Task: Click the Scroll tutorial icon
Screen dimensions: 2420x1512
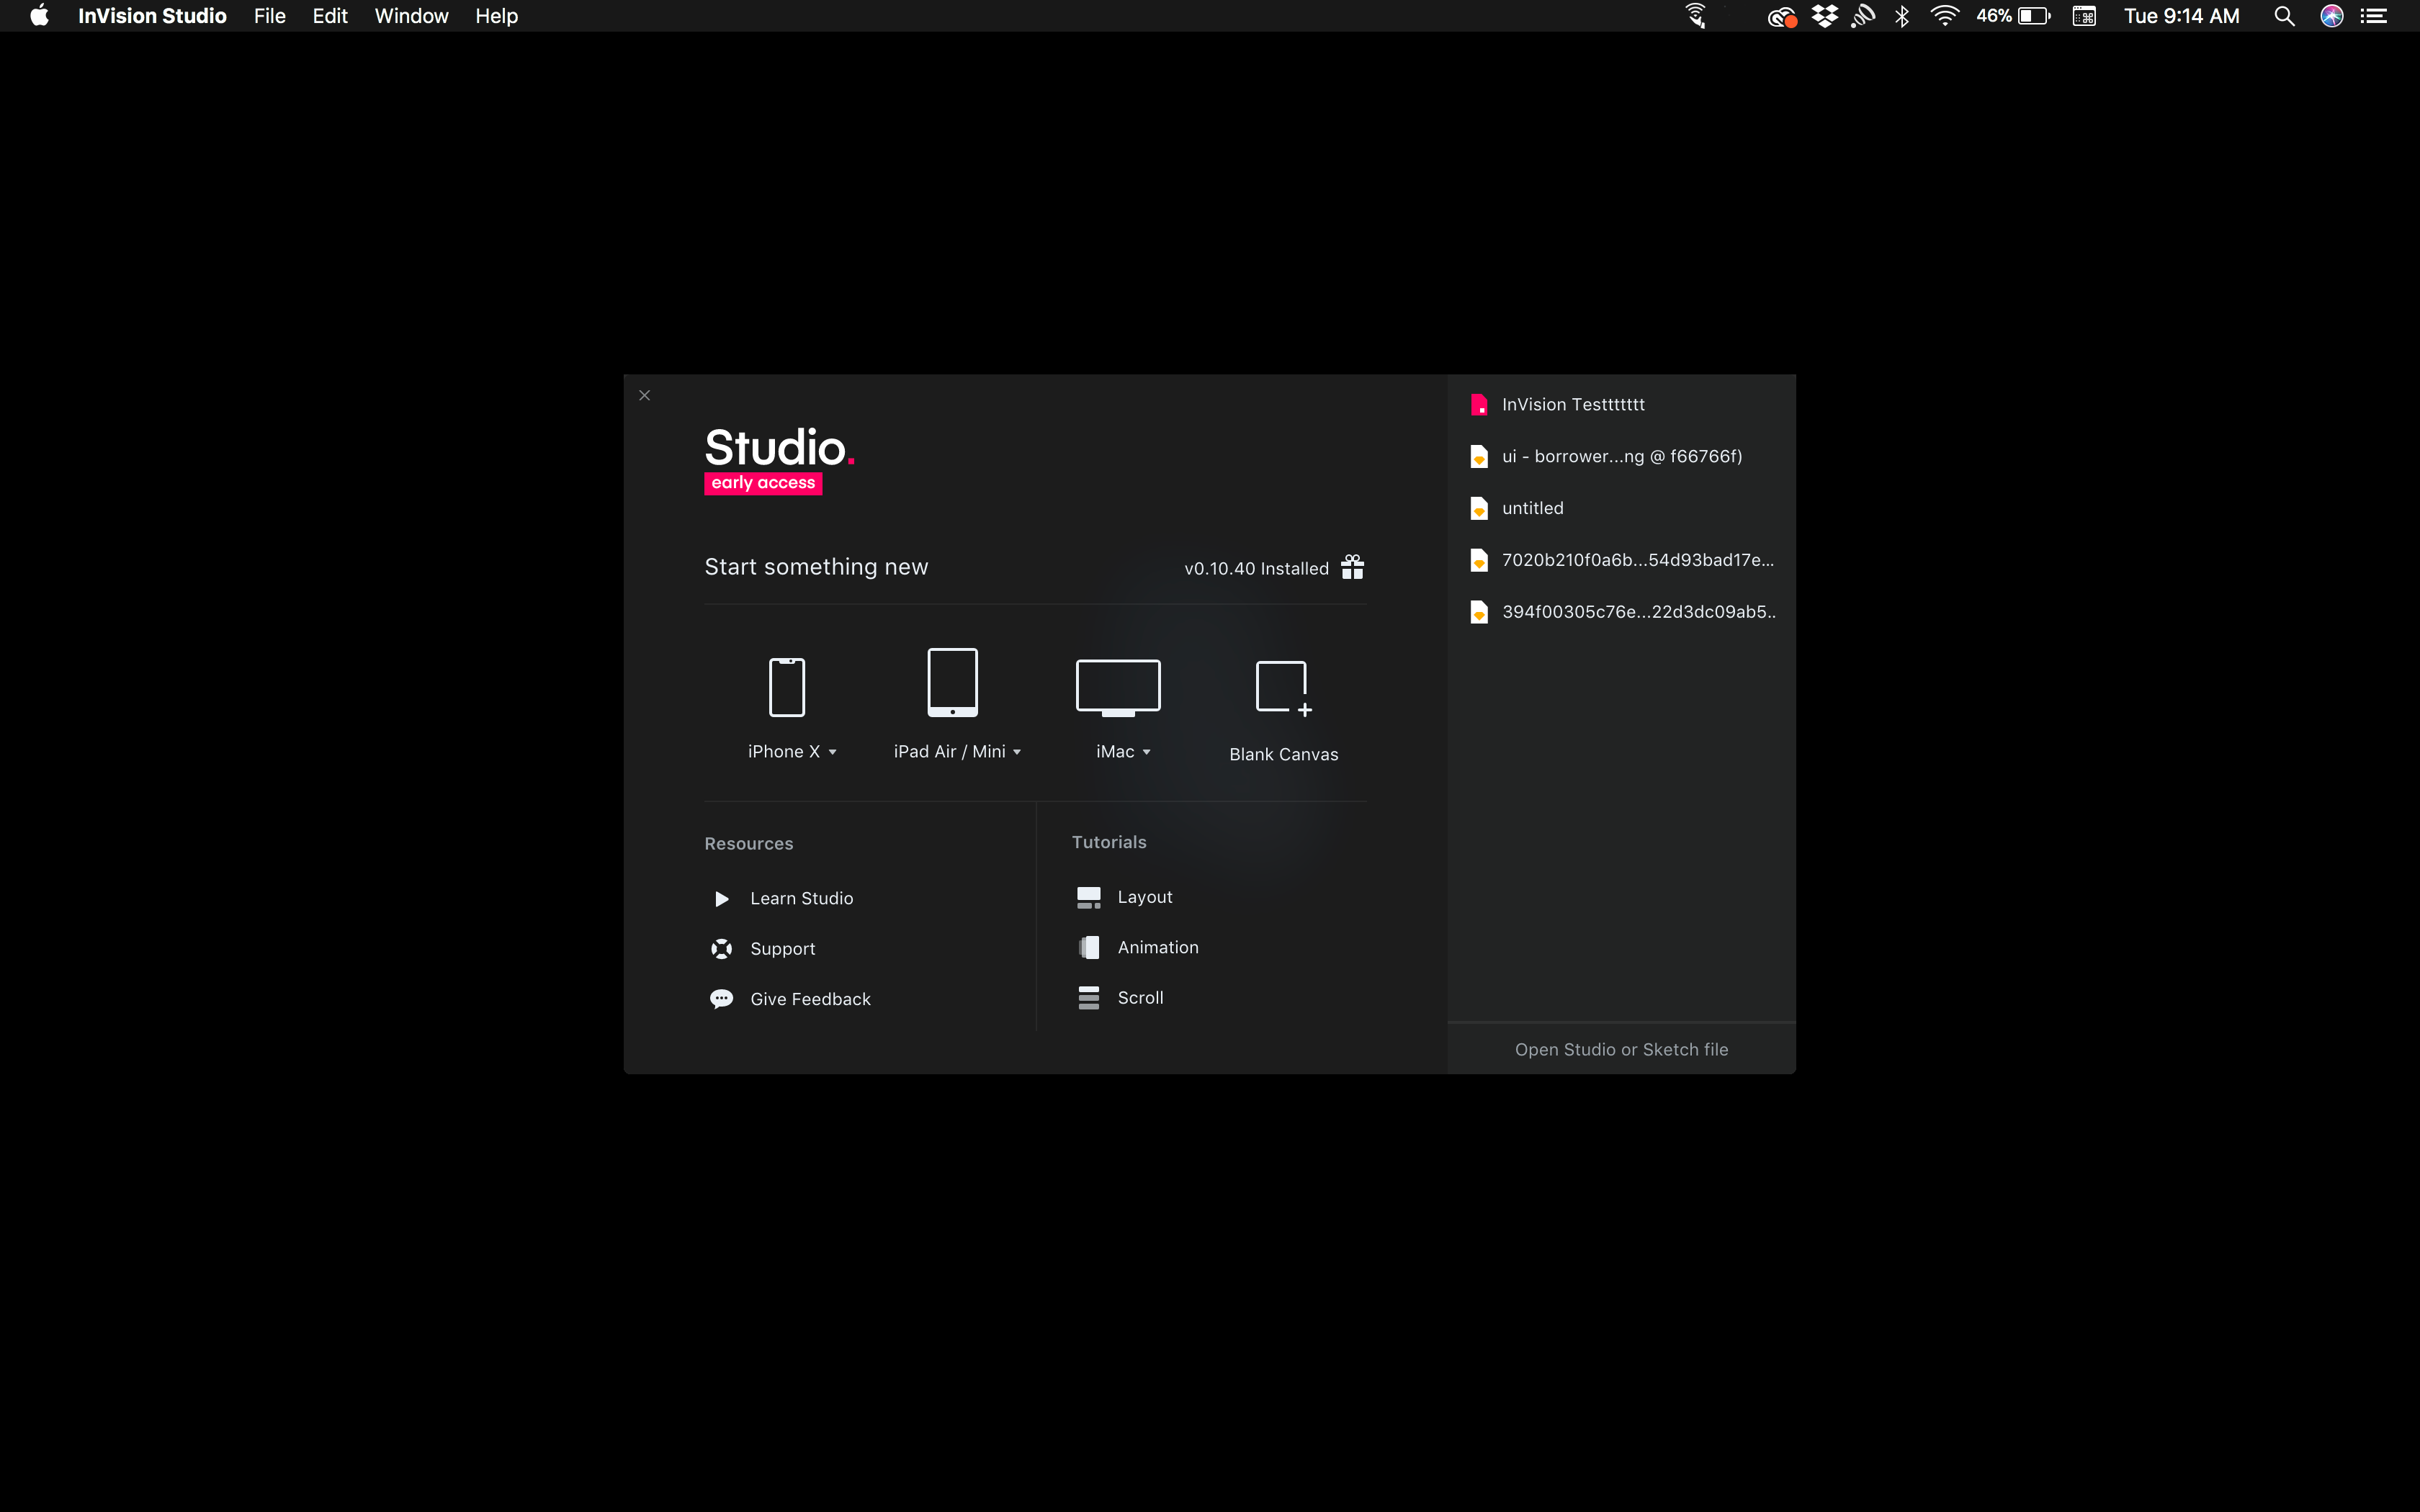Action: click(x=1089, y=998)
